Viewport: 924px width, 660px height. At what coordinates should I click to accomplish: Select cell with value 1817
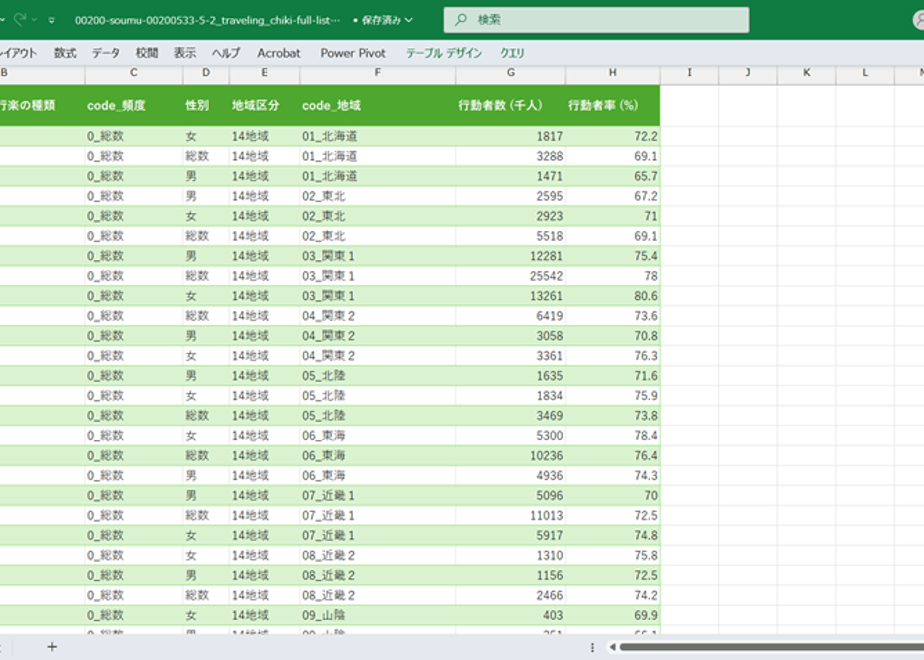click(510, 136)
